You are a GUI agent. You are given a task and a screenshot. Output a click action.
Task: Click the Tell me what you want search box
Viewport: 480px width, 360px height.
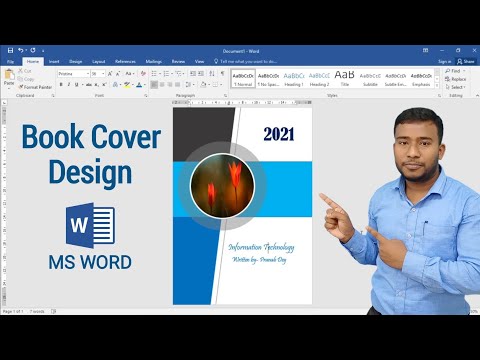point(246,62)
